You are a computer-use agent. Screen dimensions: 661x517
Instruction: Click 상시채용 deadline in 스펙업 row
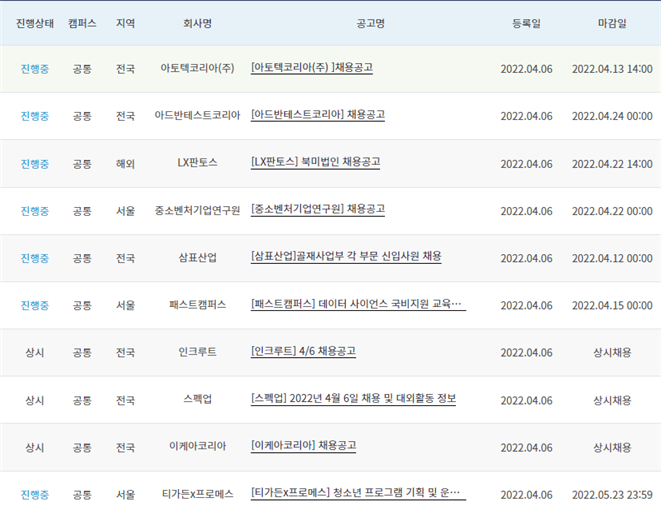pyautogui.click(x=612, y=400)
